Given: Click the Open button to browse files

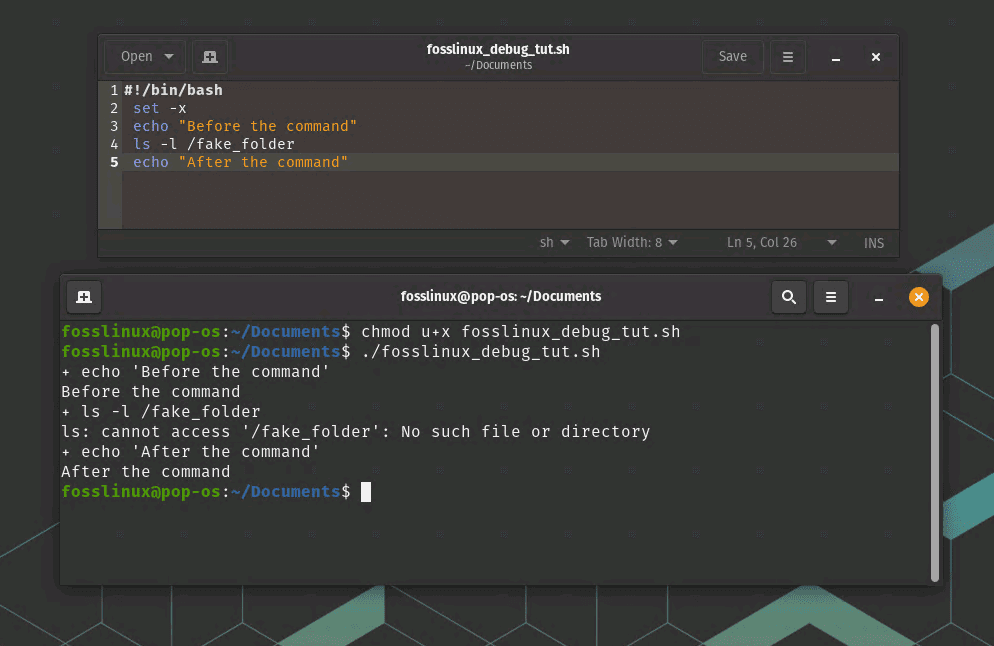Looking at the screenshot, I should click(x=136, y=57).
